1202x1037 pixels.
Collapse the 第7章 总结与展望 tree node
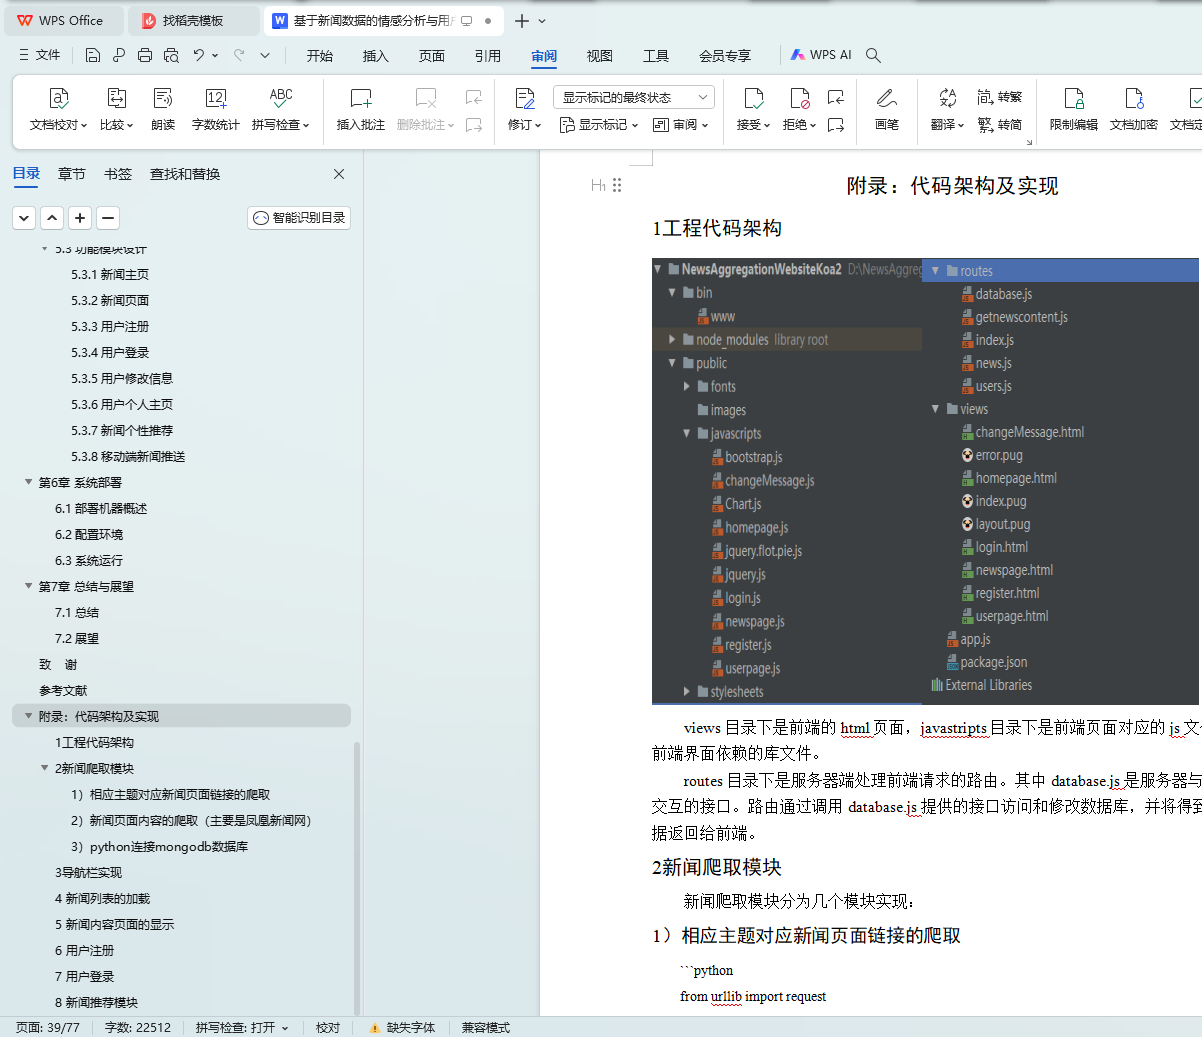tap(28, 586)
